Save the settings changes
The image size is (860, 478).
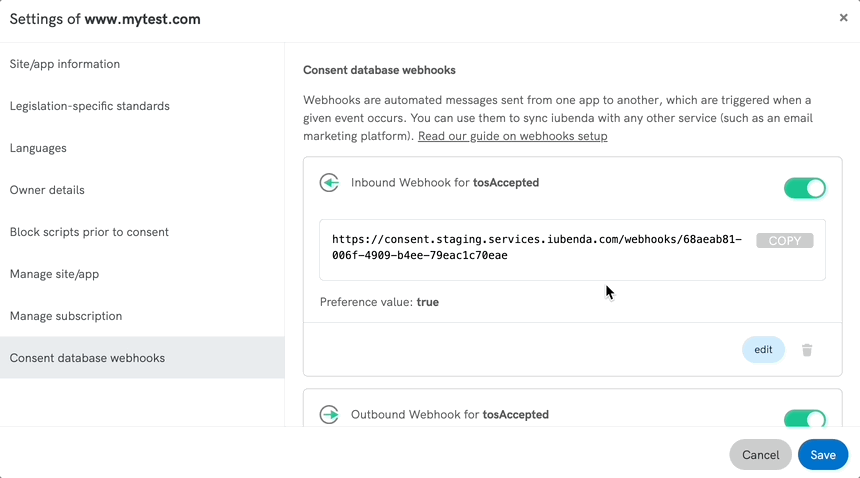pos(822,455)
